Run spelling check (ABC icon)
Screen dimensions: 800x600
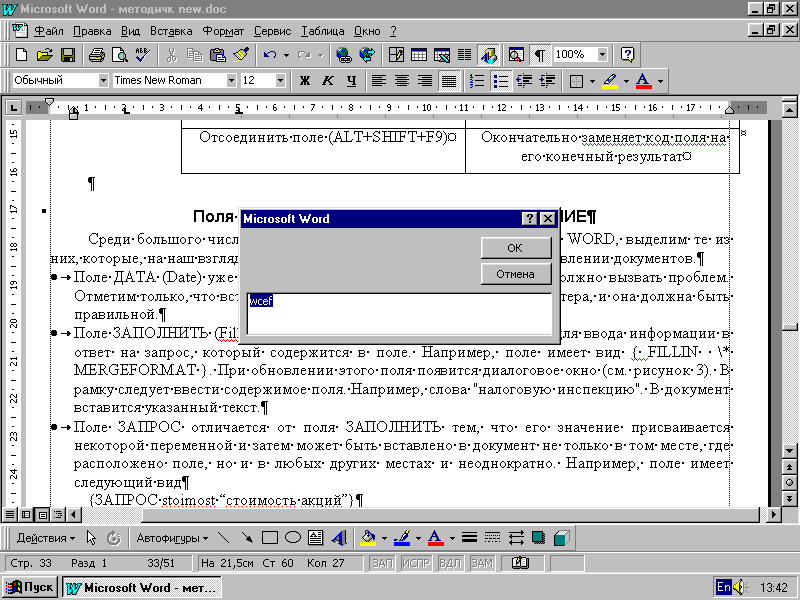tap(142, 55)
